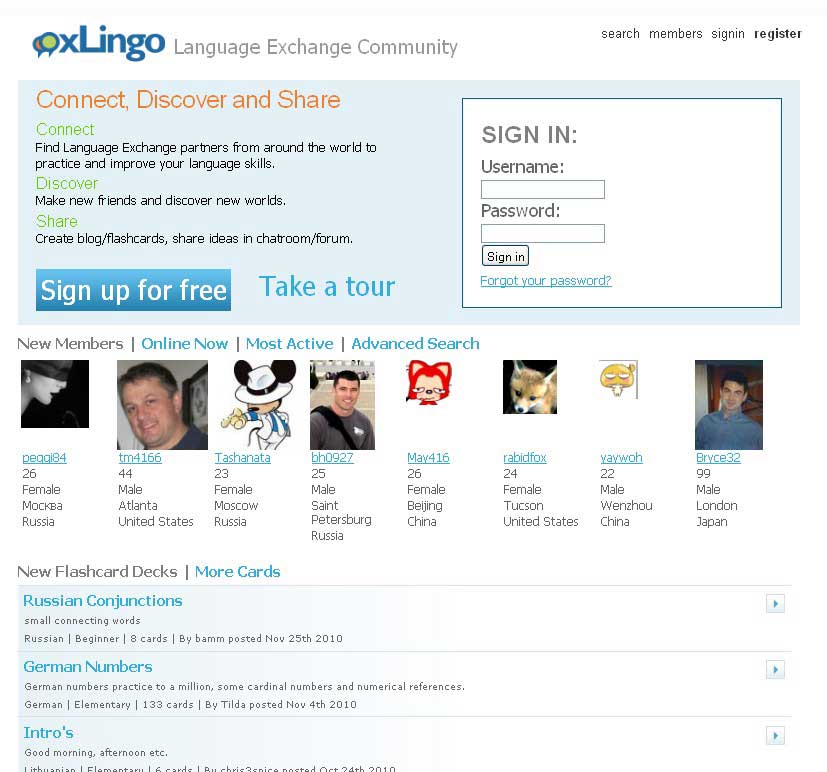
Task: Select May416's red fox avatar
Action: tap(429, 382)
